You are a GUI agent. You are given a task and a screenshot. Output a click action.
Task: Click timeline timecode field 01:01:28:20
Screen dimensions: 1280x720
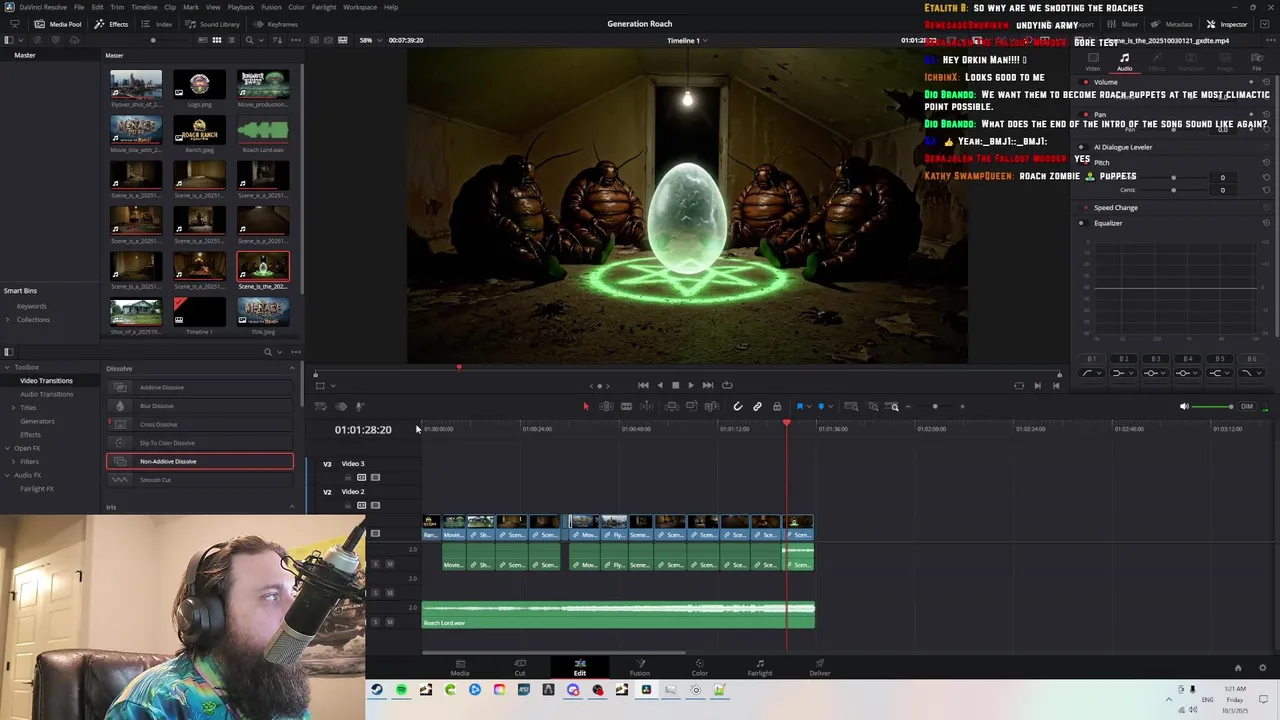point(363,430)
